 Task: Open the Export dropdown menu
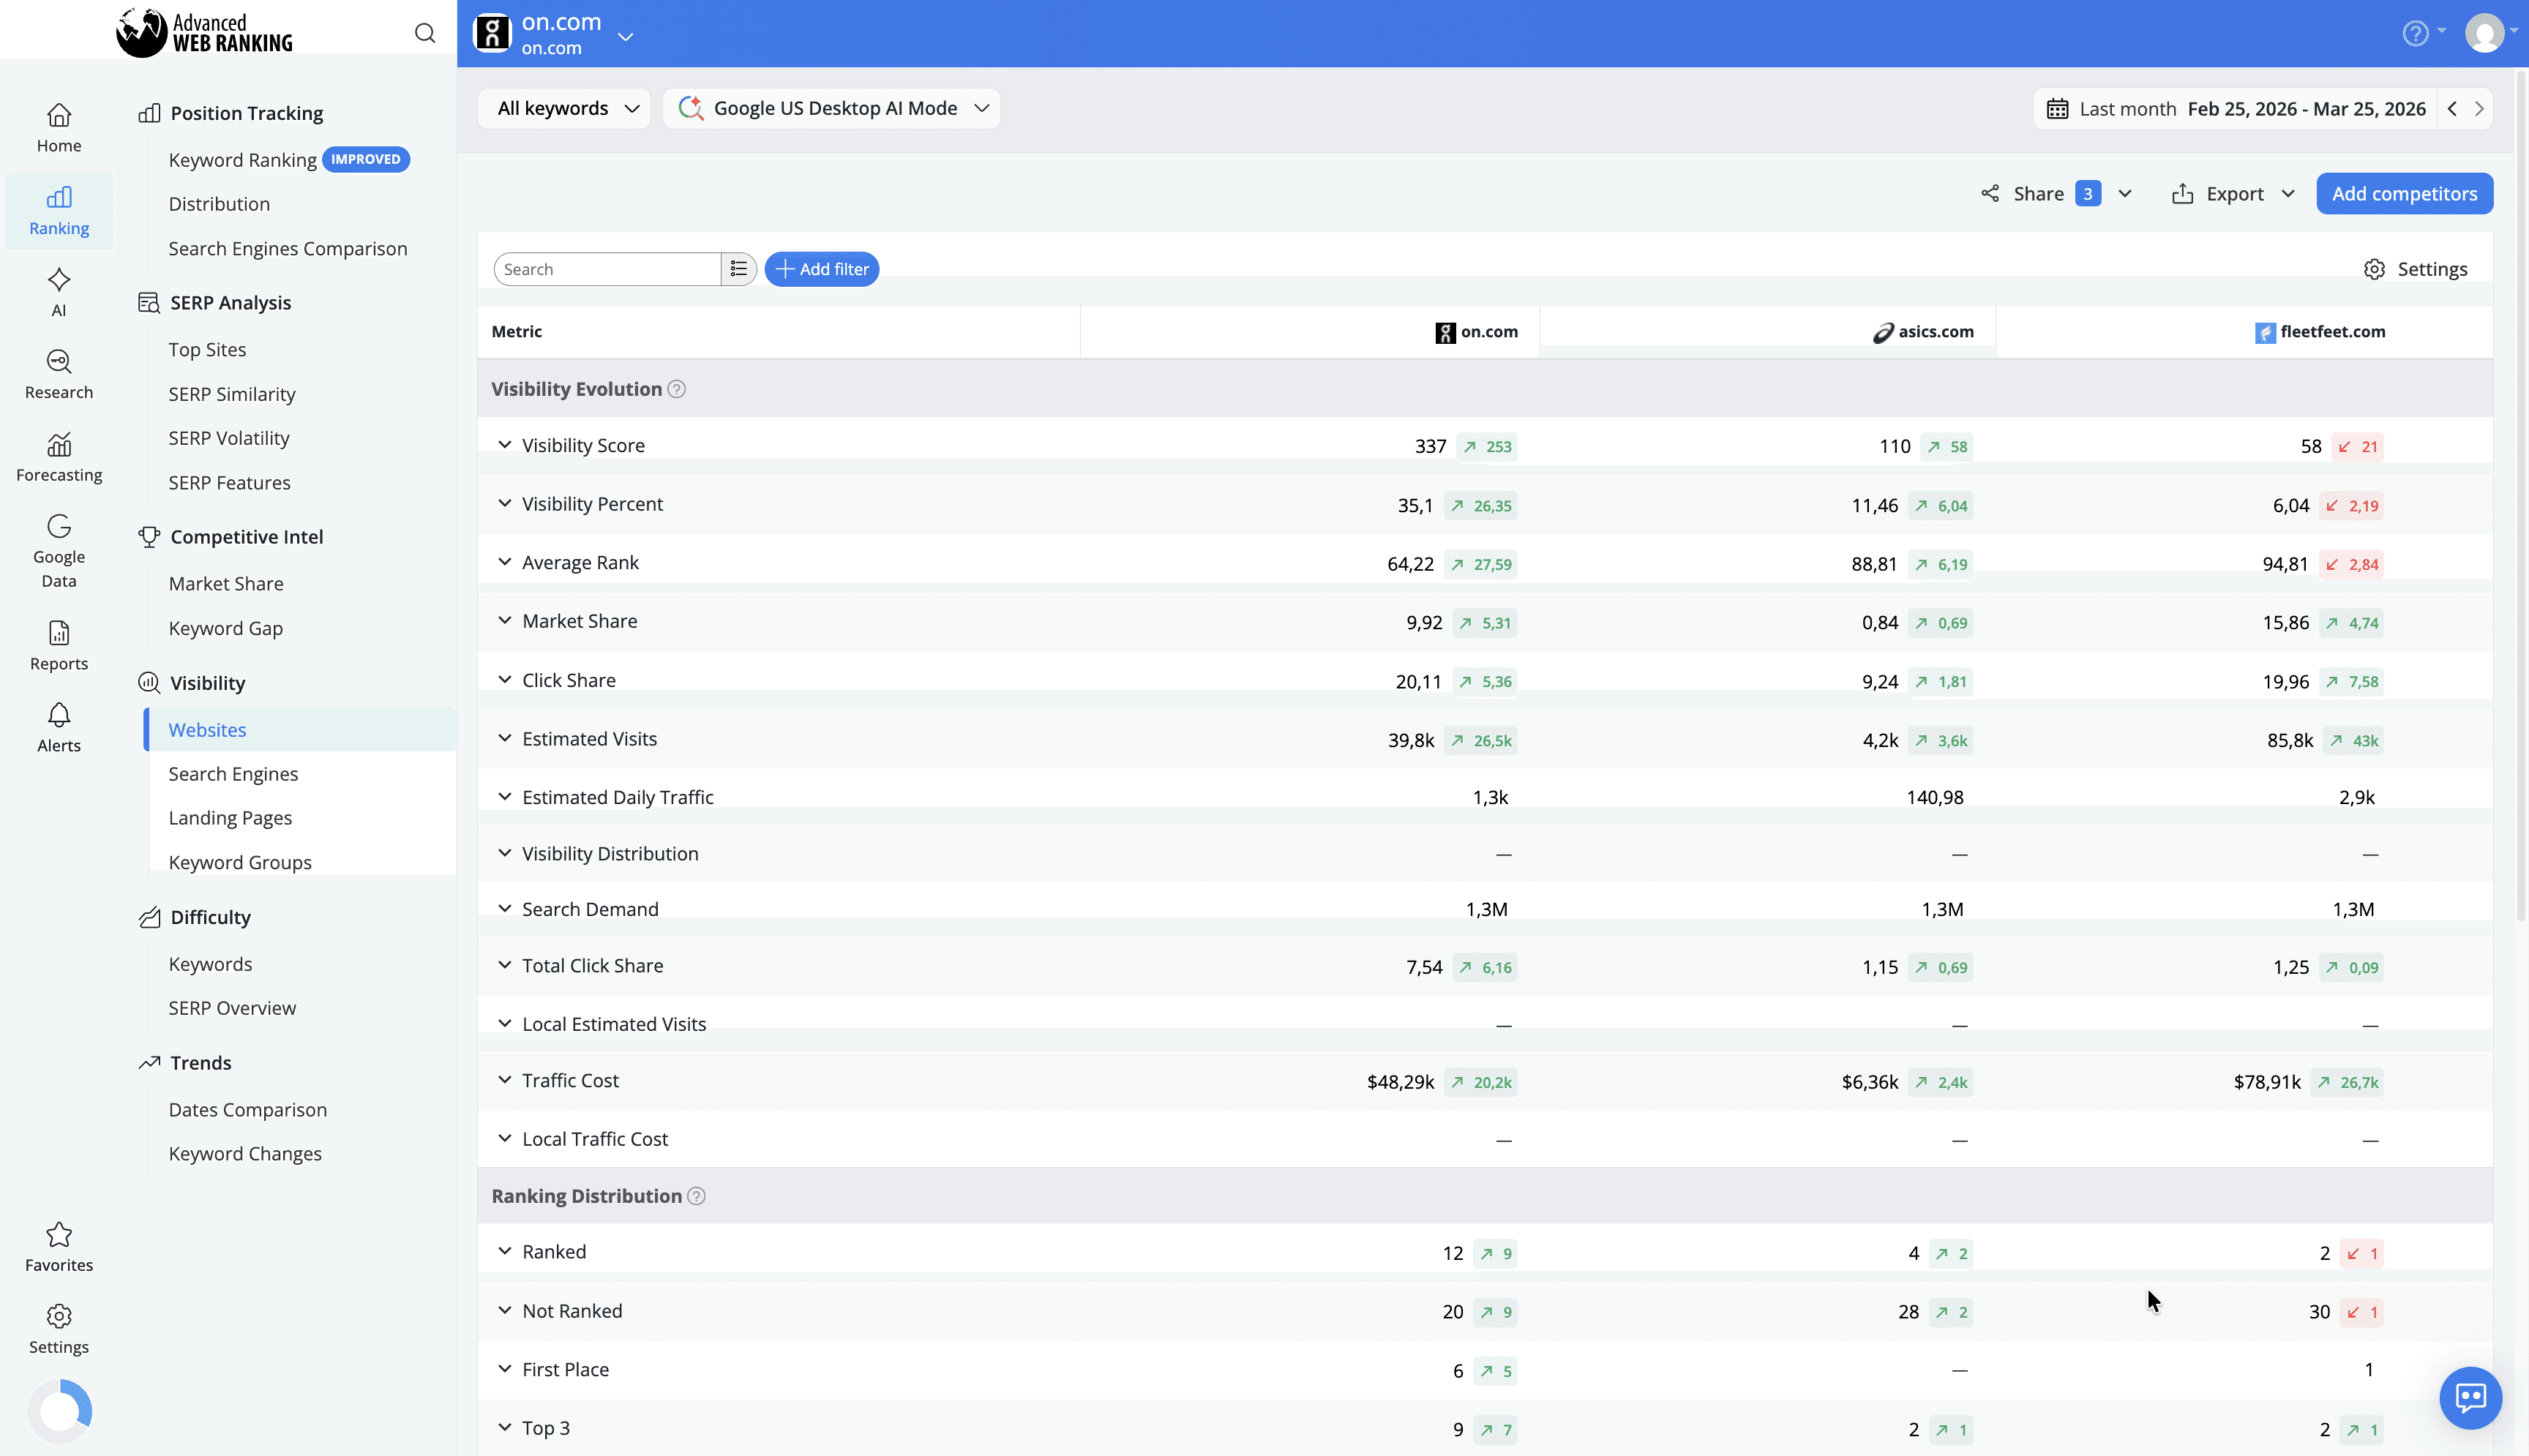pyautogui.click(x=2233, y=193)
